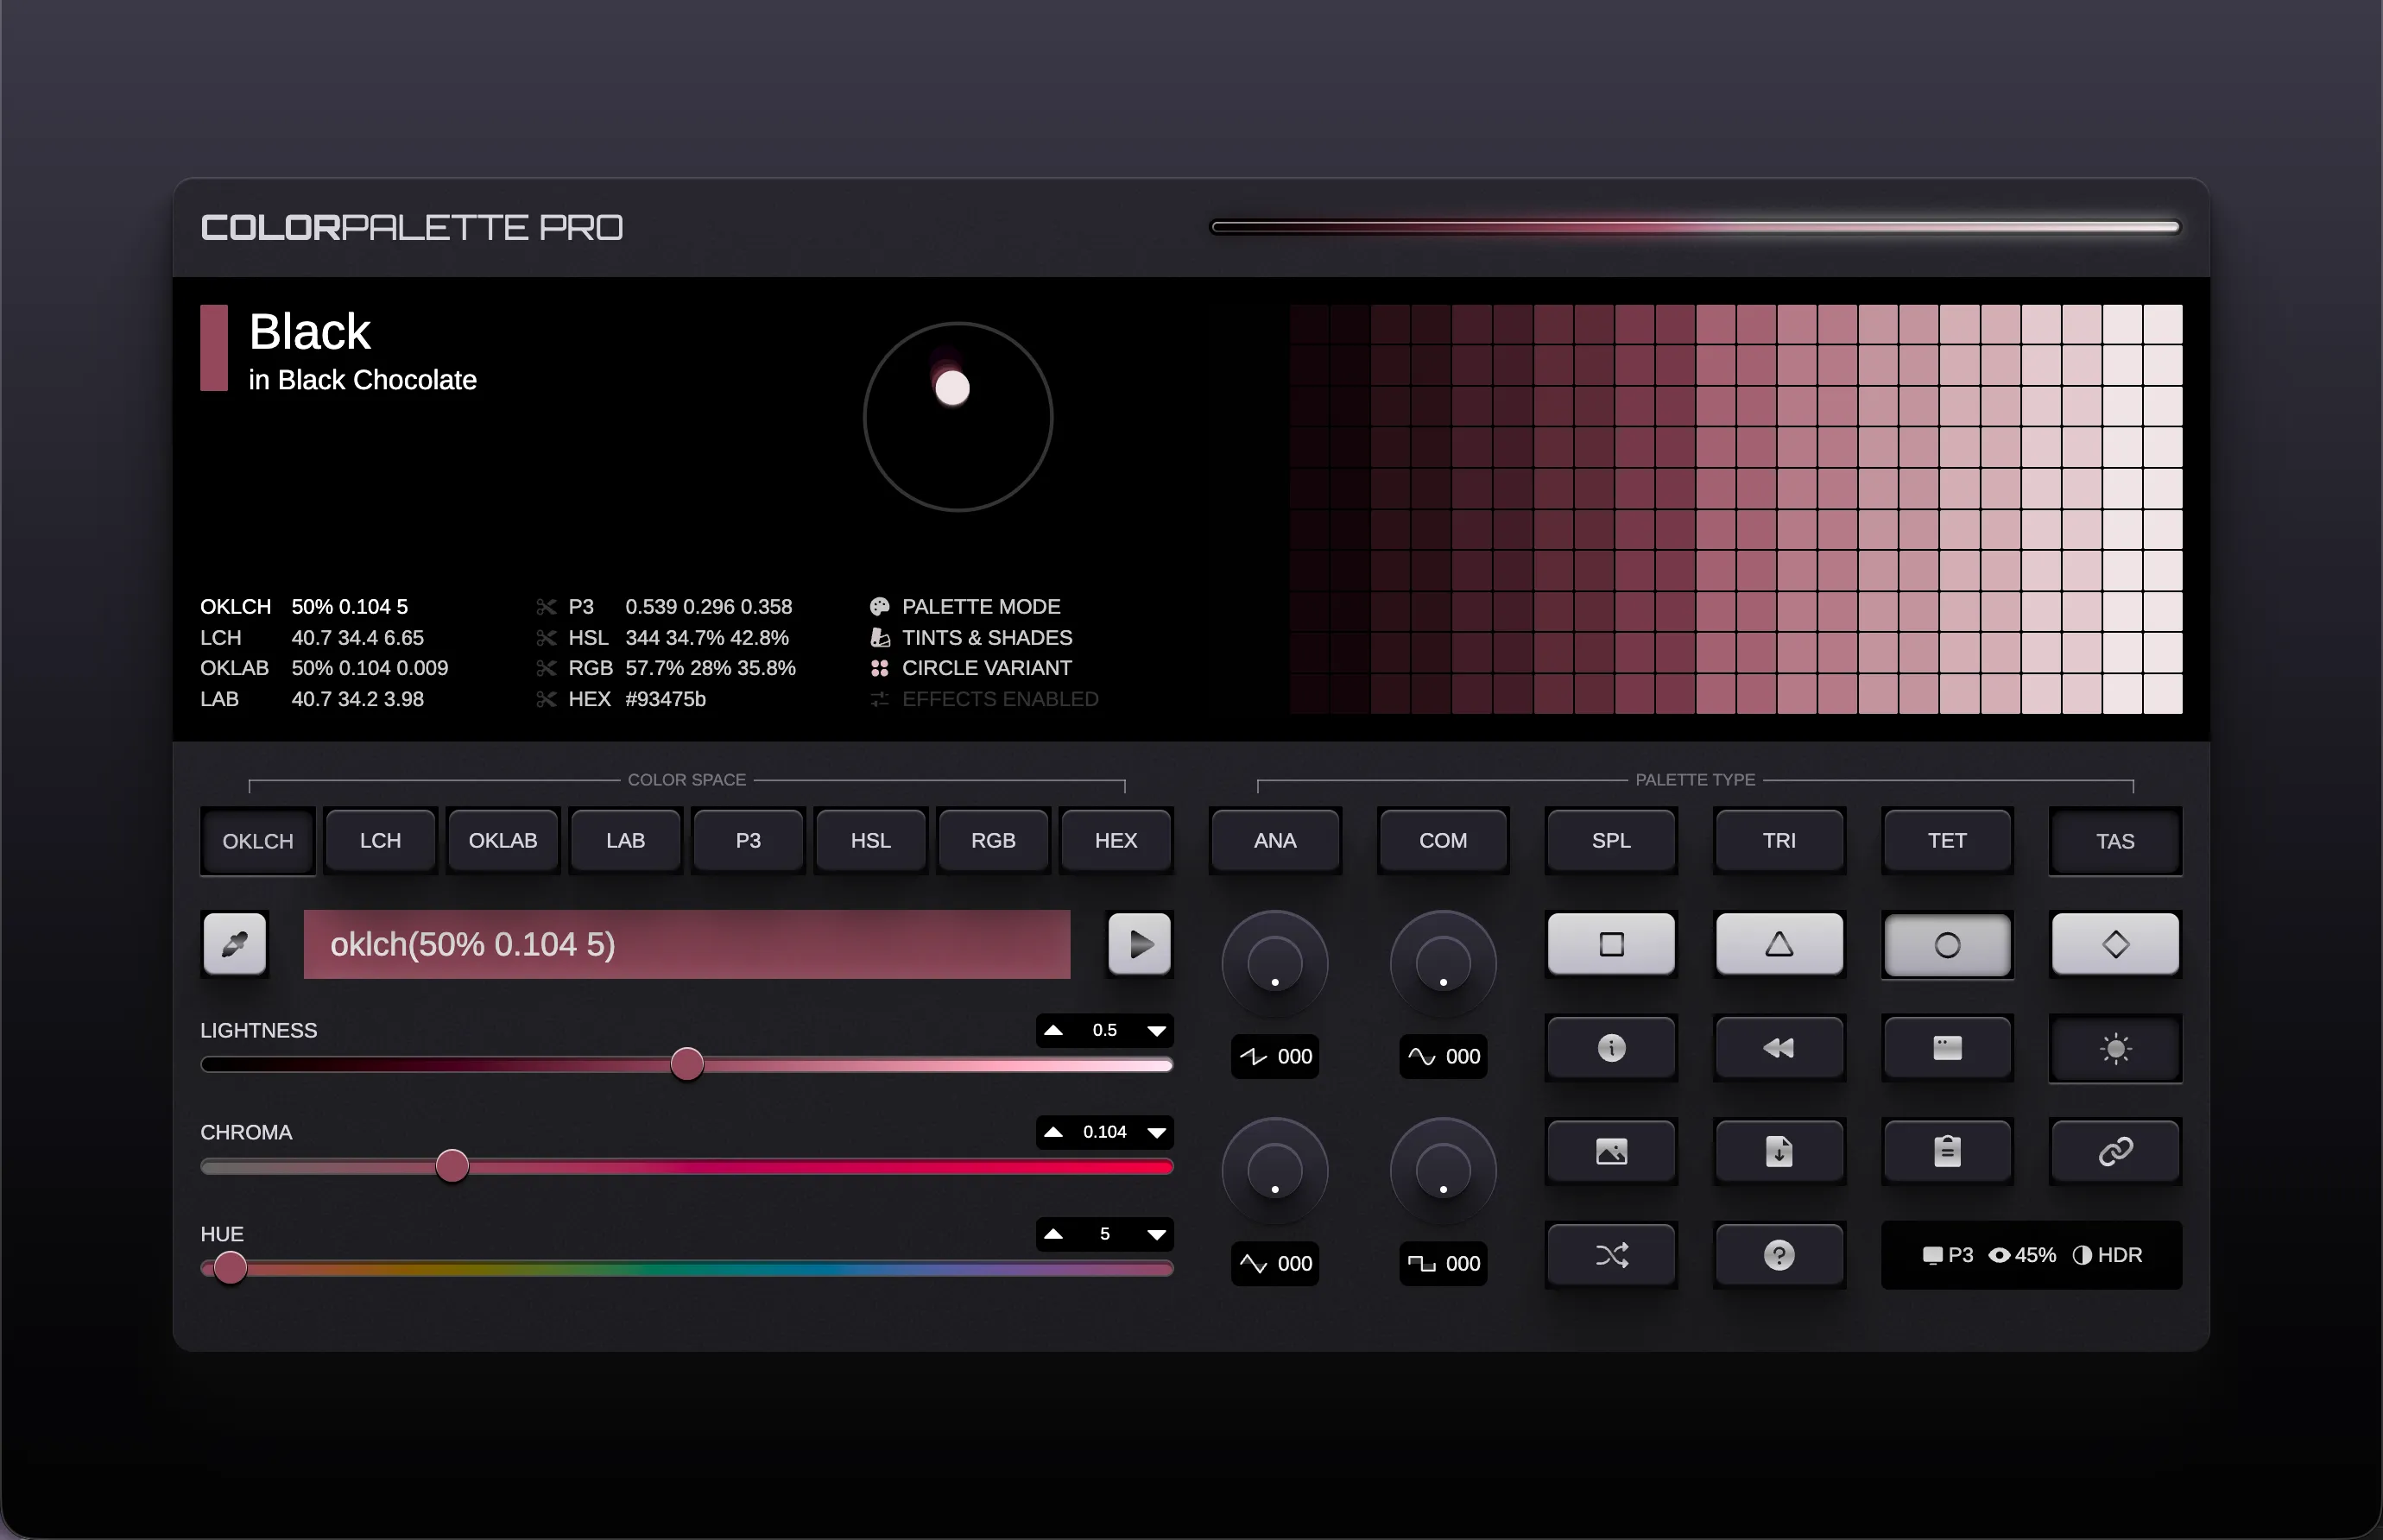Click the info icon button
The width and height of the screenshot is (2383, 1540).
[x=1610, y=1048]
